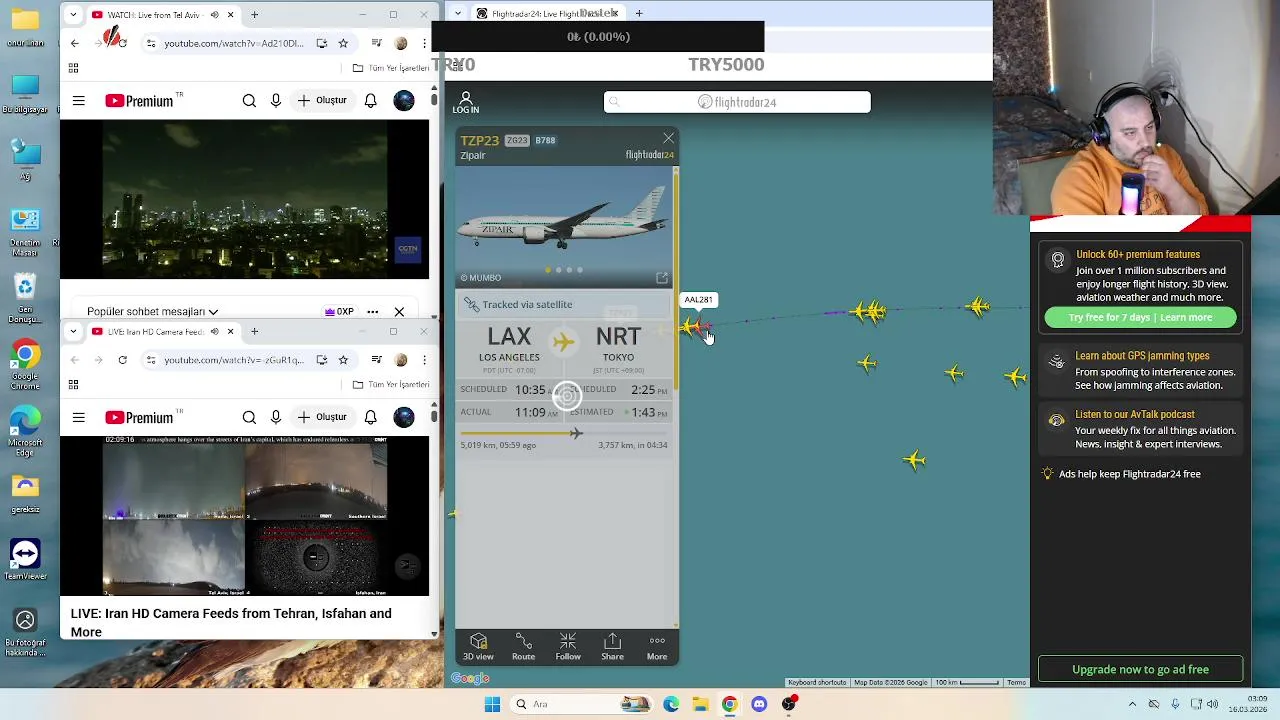1280x720 pixels.
Task: Click Keyboard shortcuts link on map
Action: 817,682
